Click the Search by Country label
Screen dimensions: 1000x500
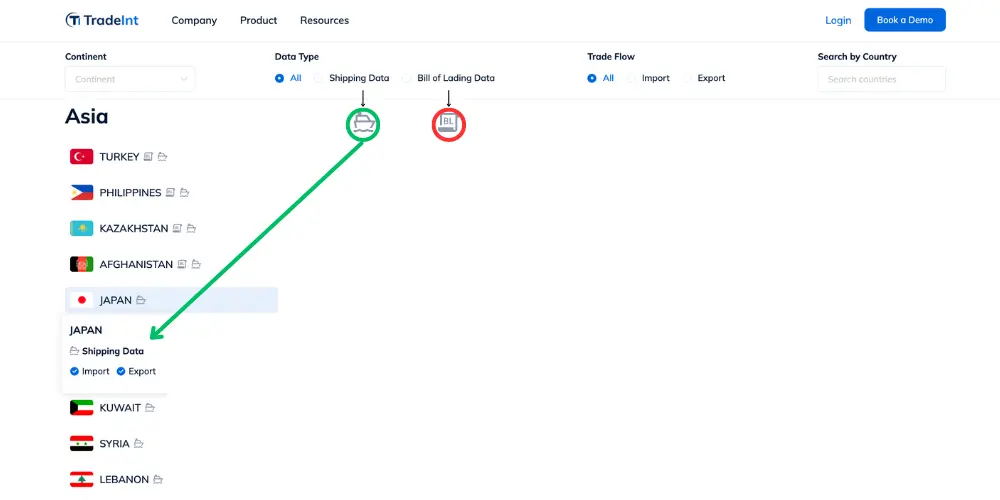pyautogui.click(x=857, y=57)
